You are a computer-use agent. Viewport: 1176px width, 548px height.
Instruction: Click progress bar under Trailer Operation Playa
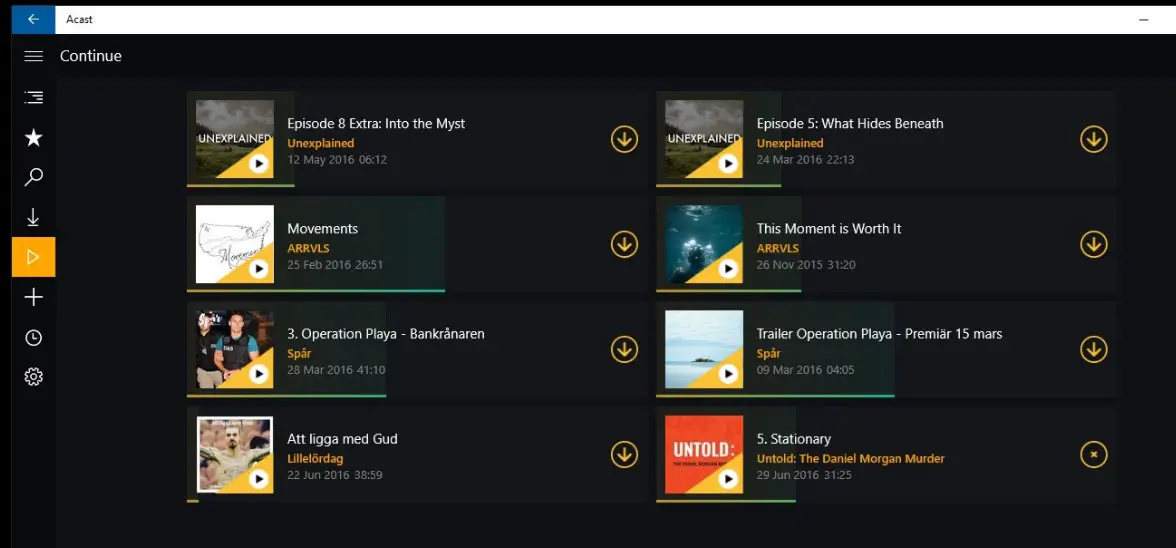click(x=776, y=395)
